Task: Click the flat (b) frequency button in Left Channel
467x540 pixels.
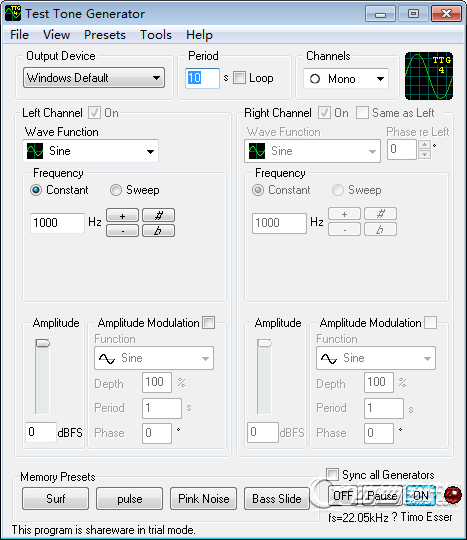Action: [158, 230]
